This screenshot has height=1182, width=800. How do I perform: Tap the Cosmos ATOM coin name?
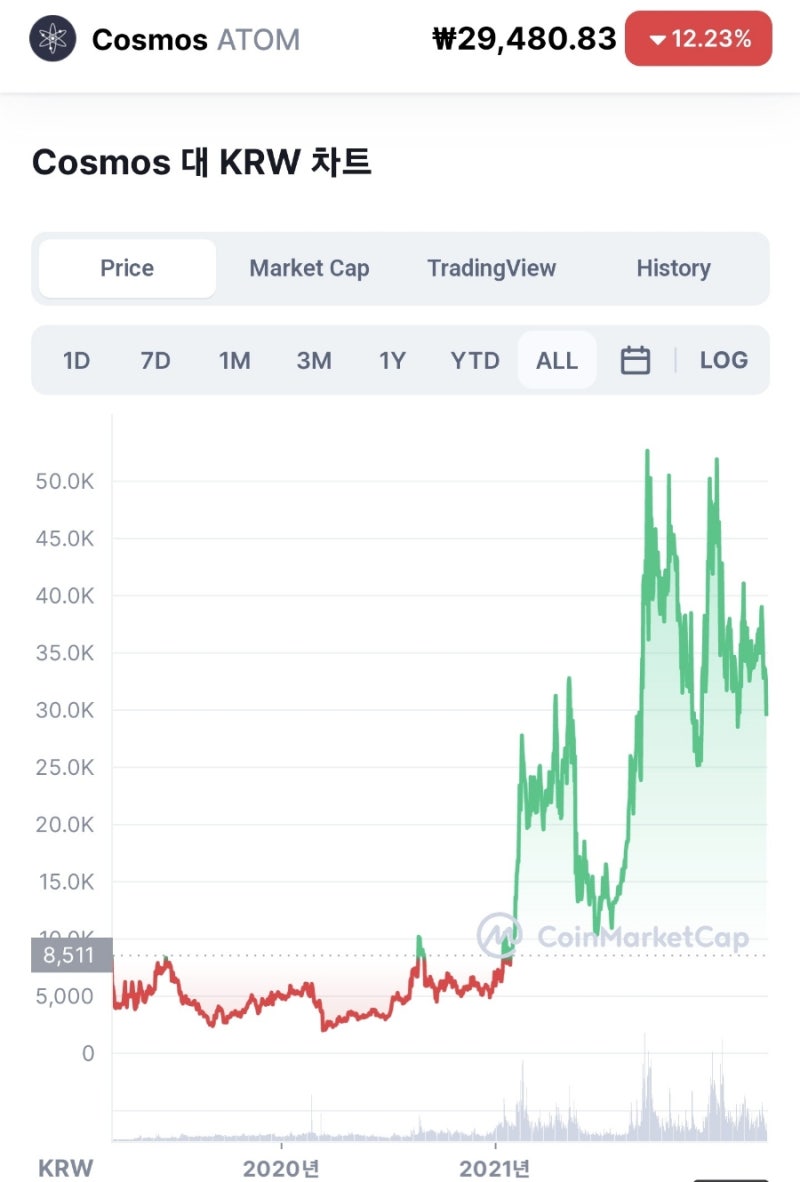195,40
